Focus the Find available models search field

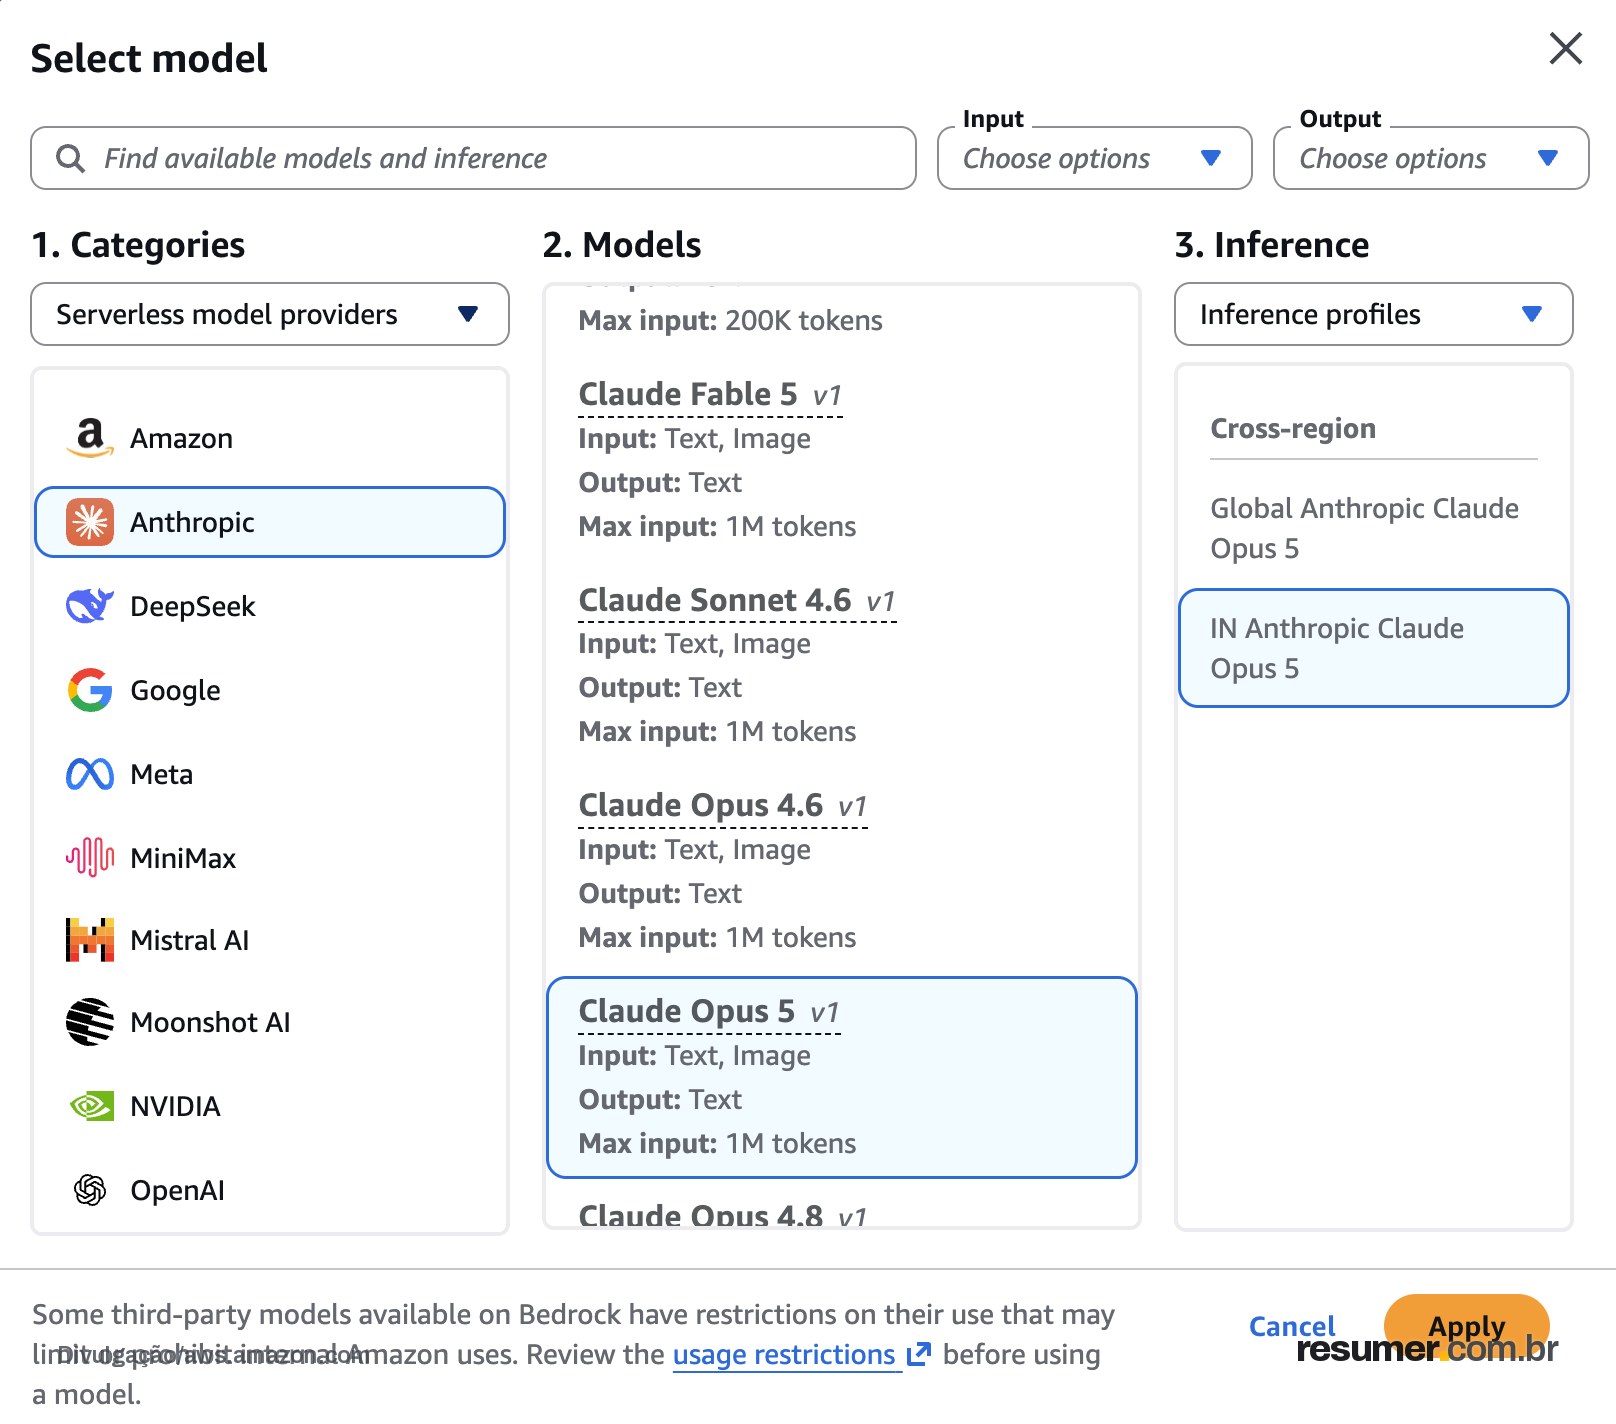coord(473,158)
